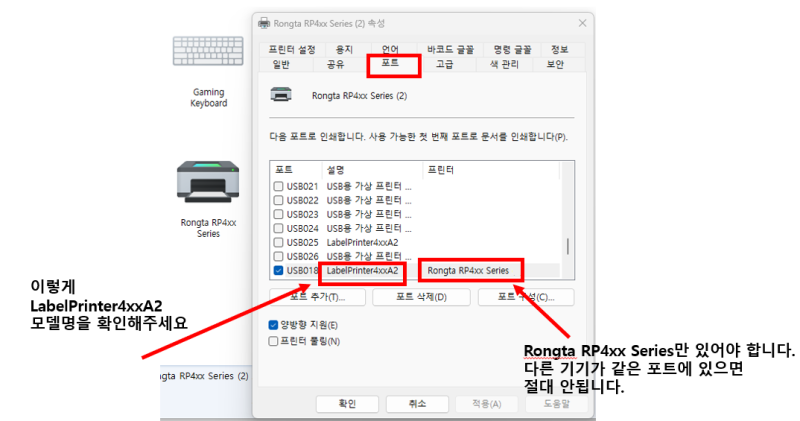Select the USB024 port row text
The width and height of the screenshot is (800, 421).
(302, 228)
